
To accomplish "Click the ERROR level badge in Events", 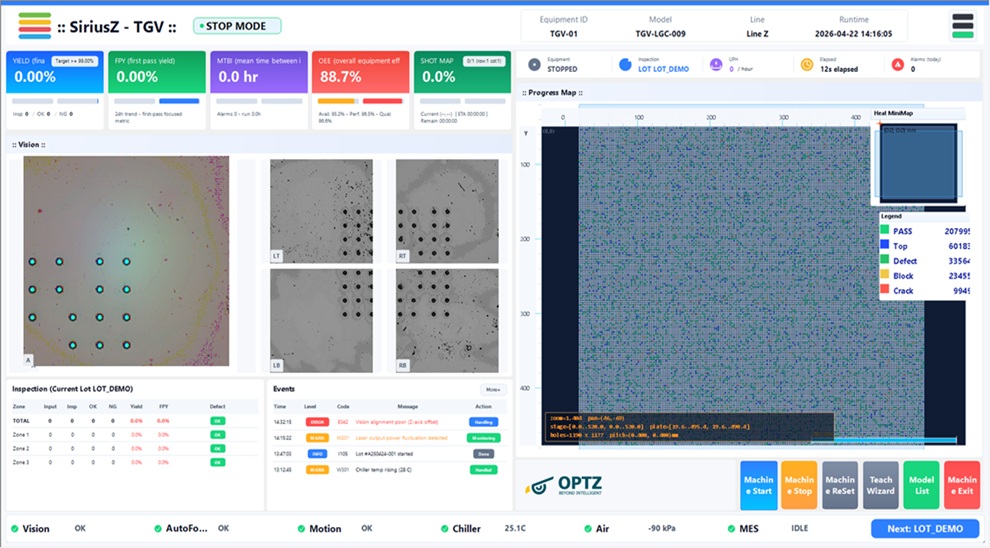I will [x=317, y=422].
